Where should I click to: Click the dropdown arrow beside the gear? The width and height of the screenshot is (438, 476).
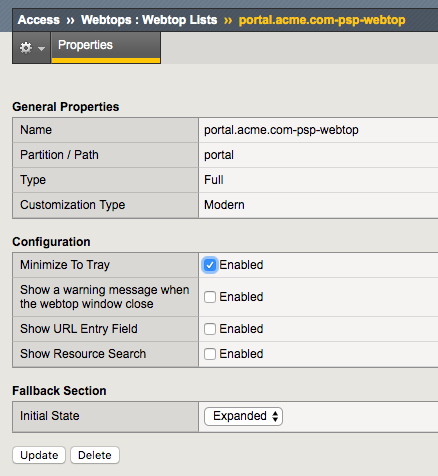[41, 49]
